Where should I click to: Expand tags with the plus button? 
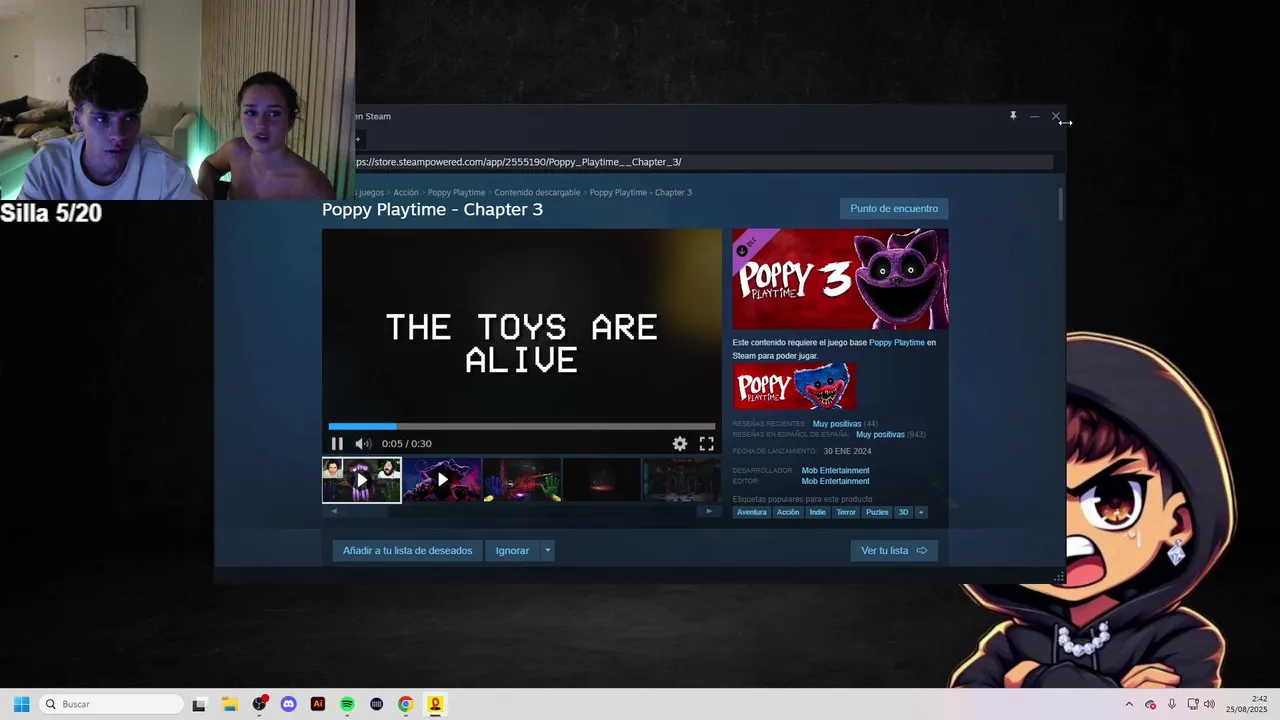pos(921,512)
